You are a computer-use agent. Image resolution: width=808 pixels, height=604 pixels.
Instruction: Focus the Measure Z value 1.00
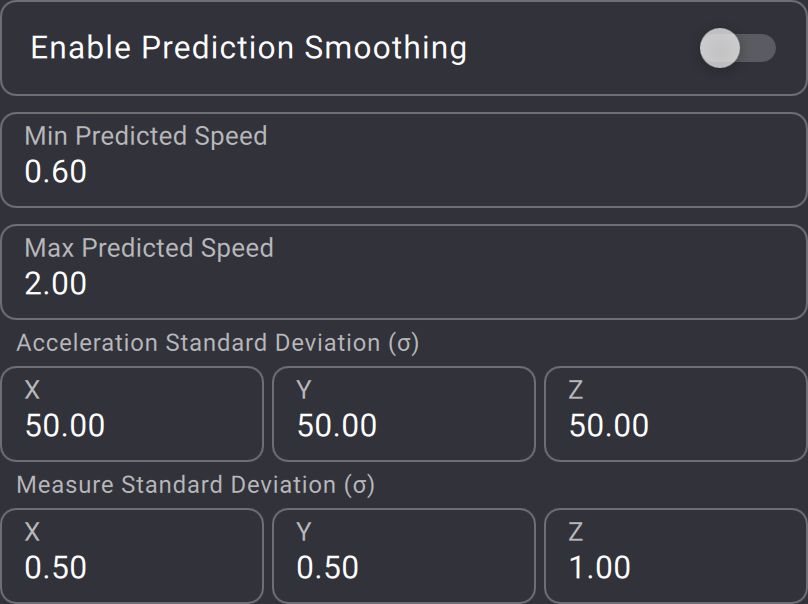600,568
